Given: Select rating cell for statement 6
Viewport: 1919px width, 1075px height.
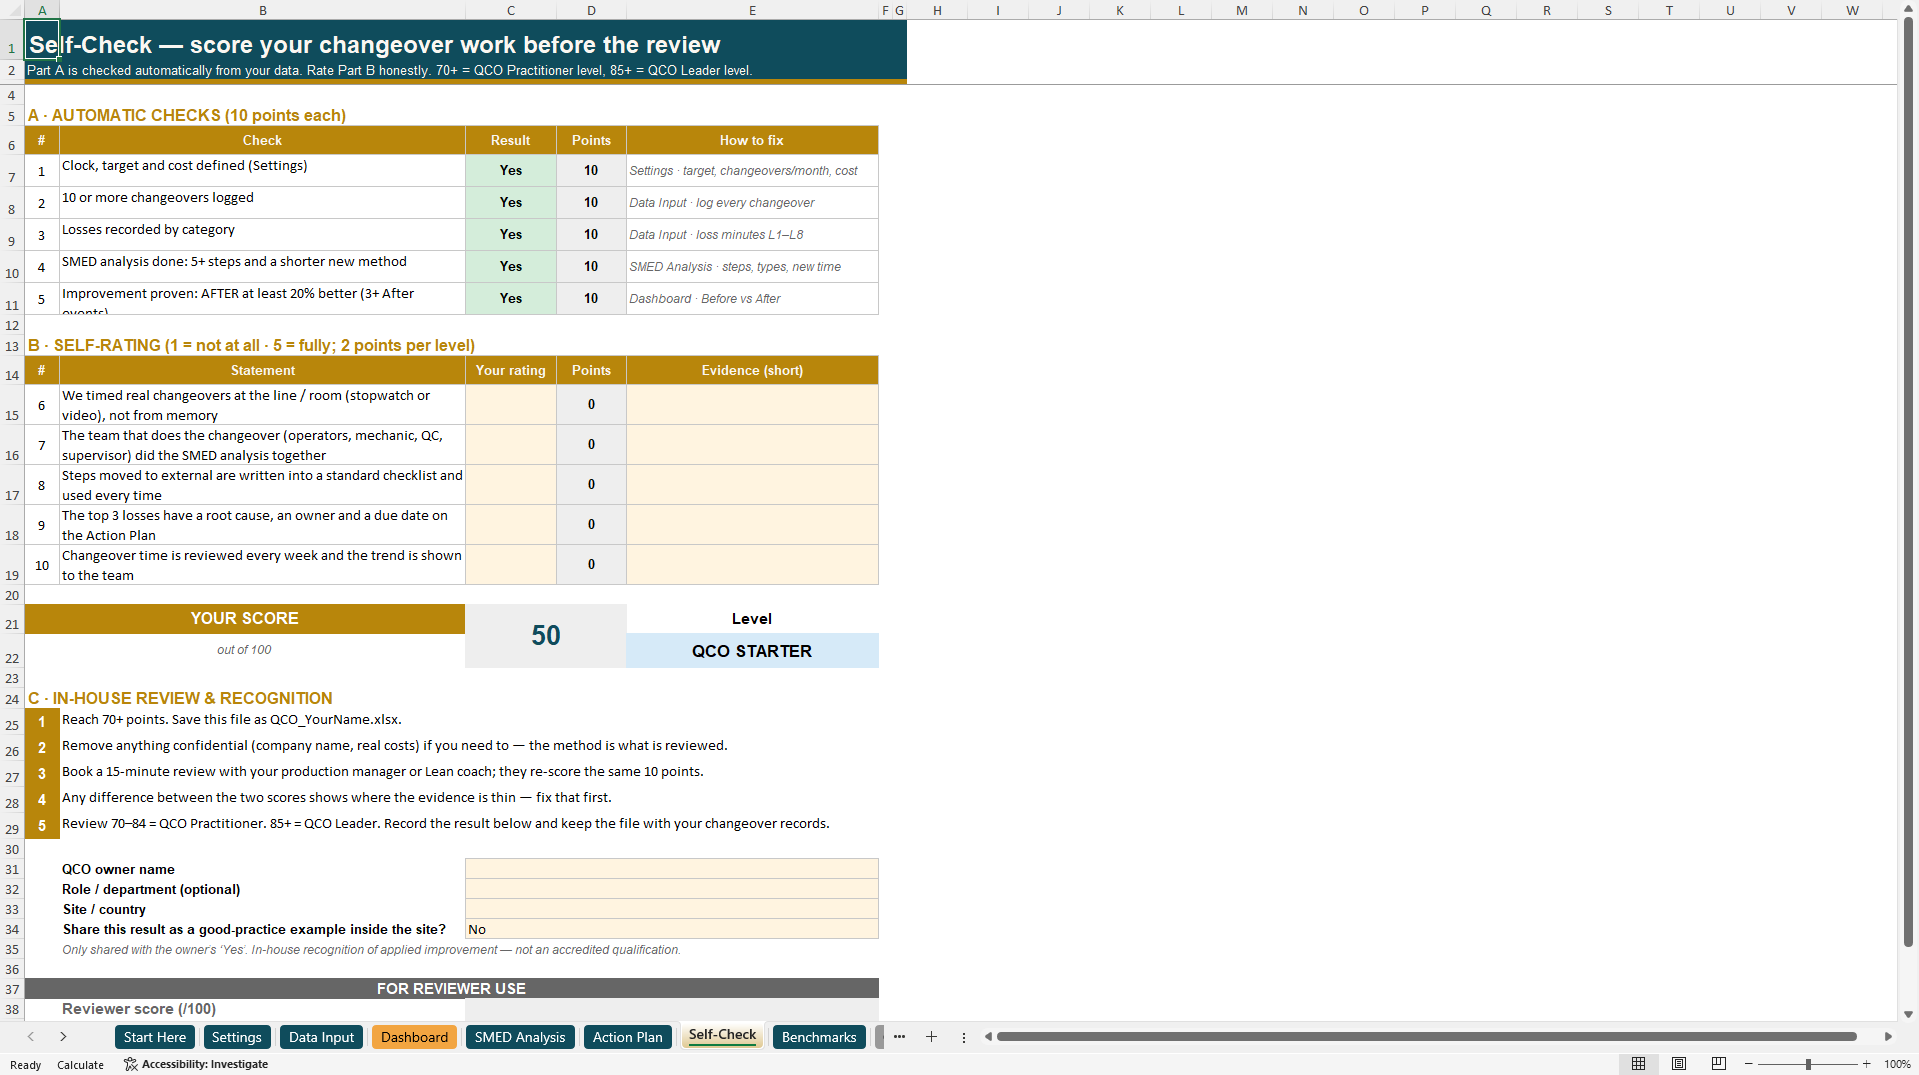Looking at the screenshot, I should [x=510, y=405].
